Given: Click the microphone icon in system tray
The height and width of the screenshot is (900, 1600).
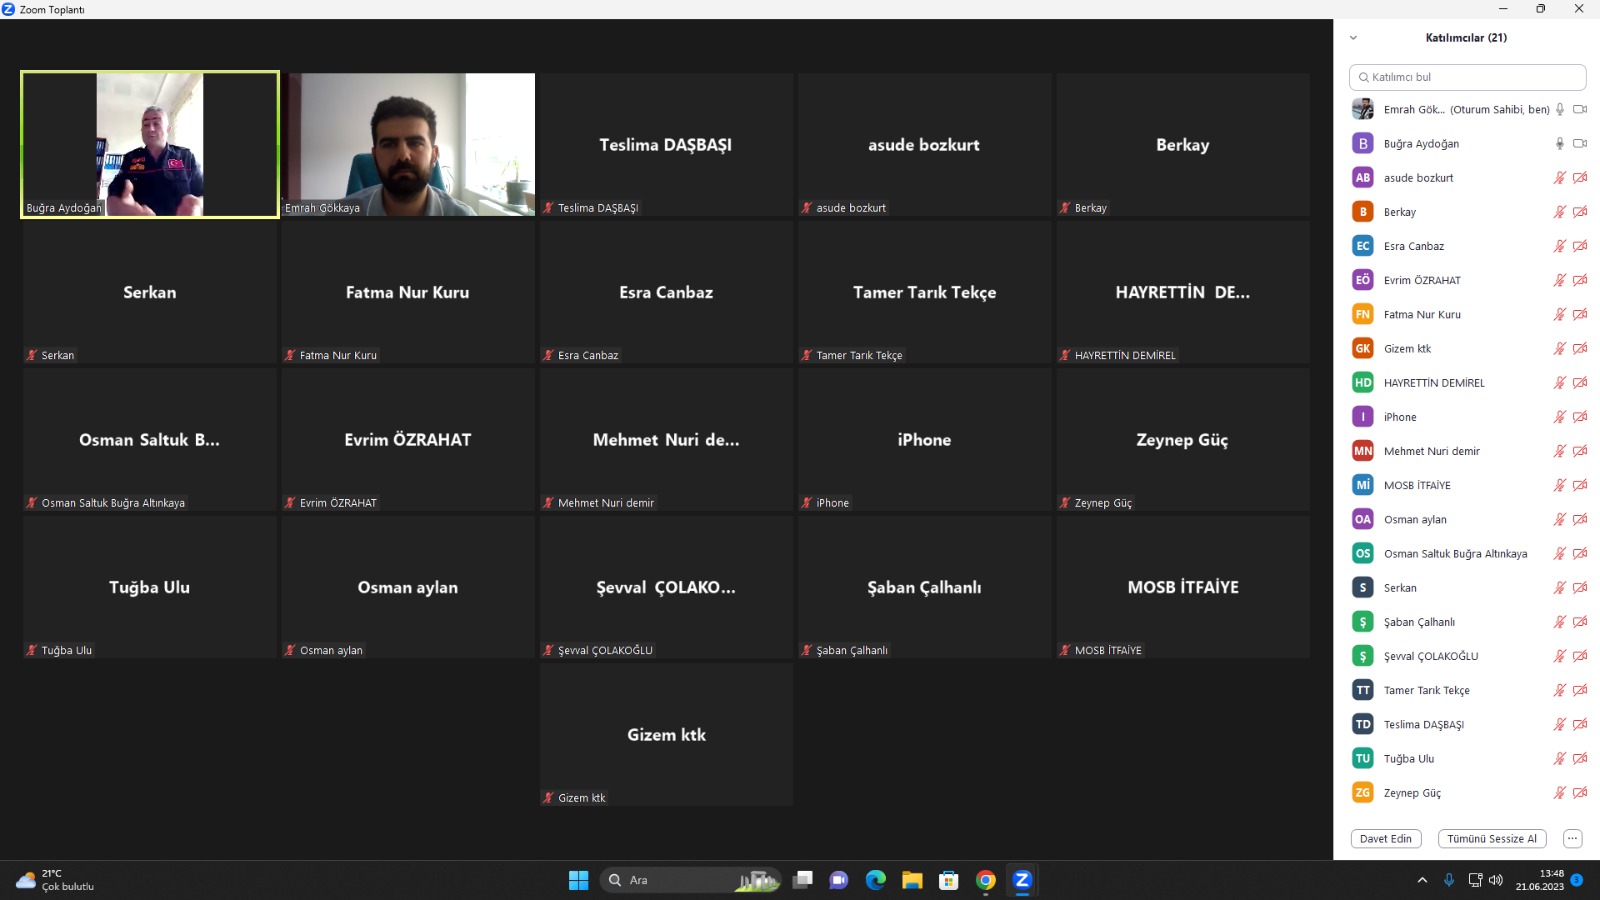Looking at the screenshot, I should pyautogui.click(x=1449, y=880).
